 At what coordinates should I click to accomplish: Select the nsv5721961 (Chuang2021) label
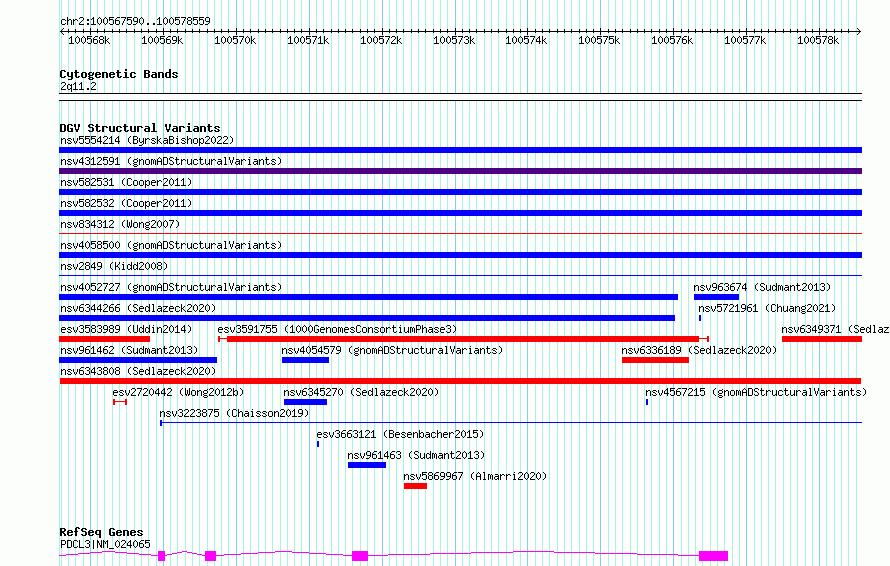pyautogui.click(x=767, y=308)
